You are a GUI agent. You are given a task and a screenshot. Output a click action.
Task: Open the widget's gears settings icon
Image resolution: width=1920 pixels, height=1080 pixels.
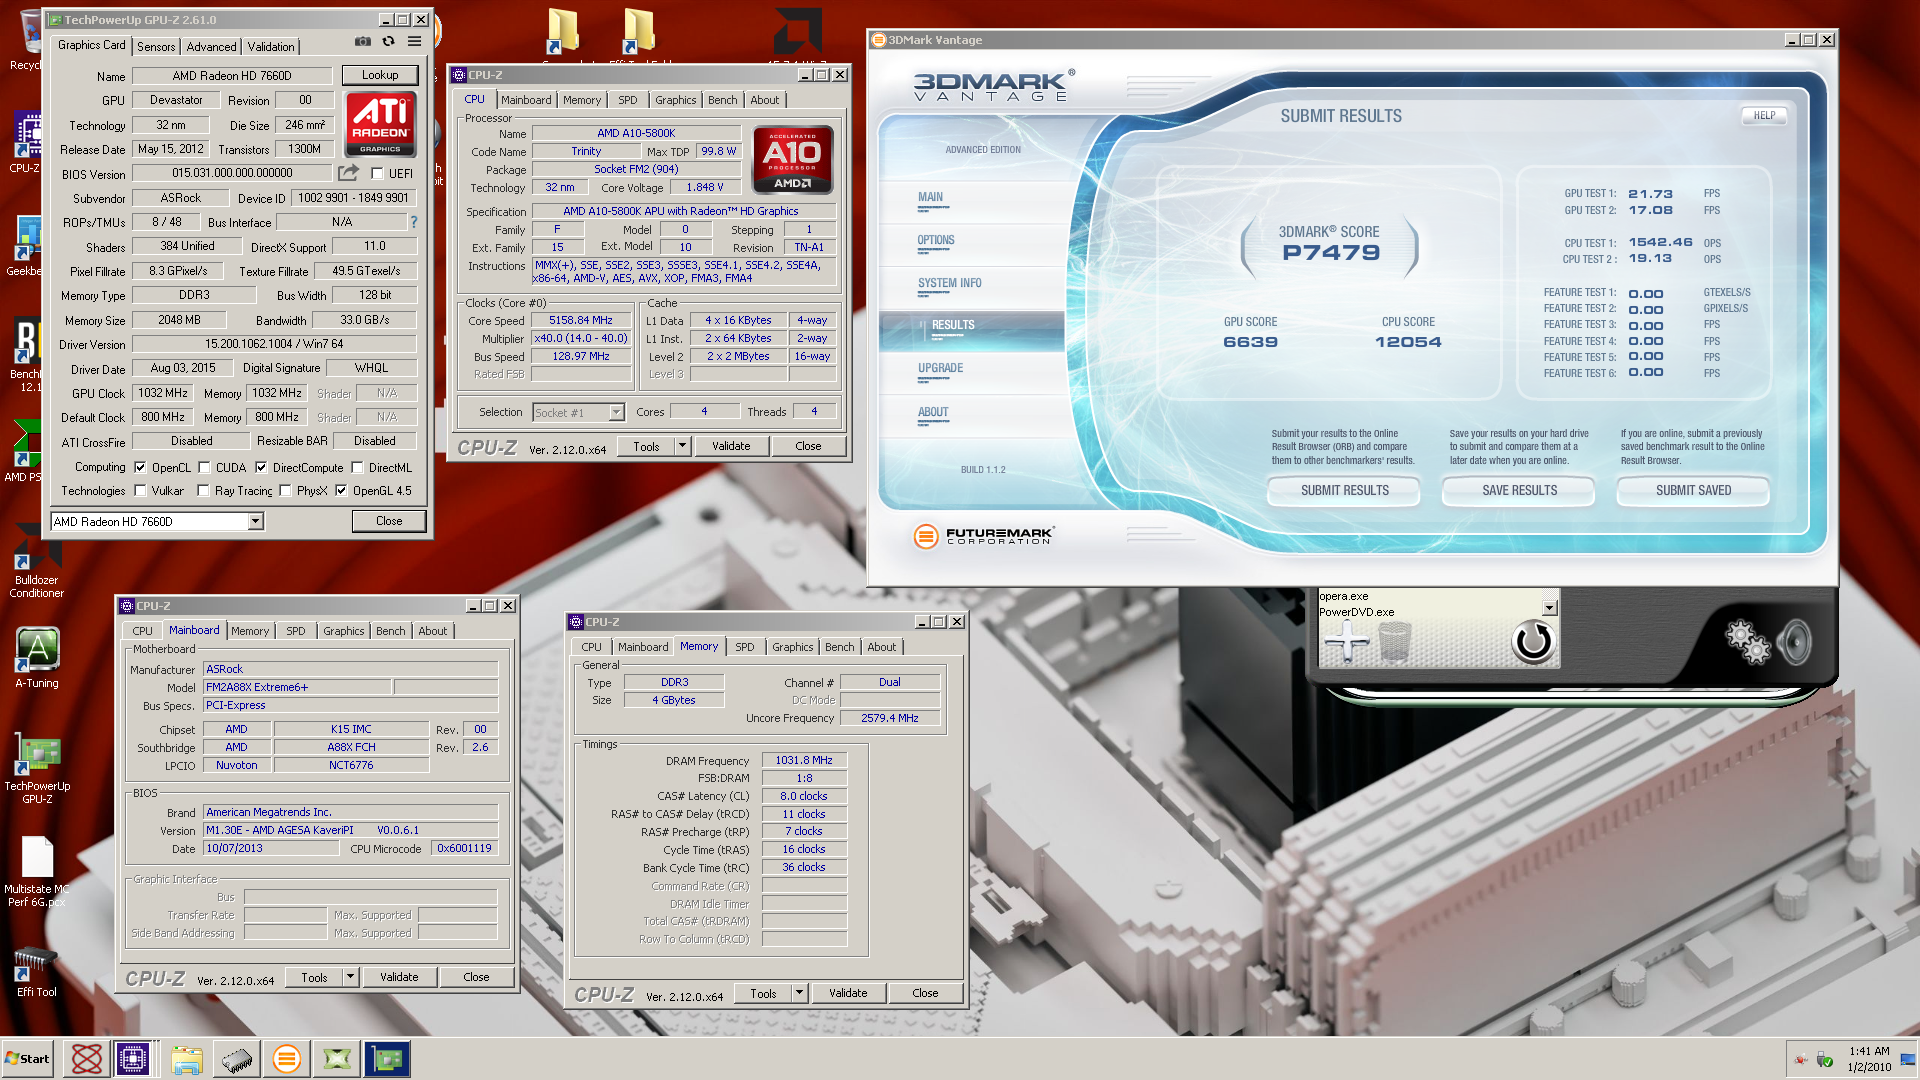(1748, 641)
